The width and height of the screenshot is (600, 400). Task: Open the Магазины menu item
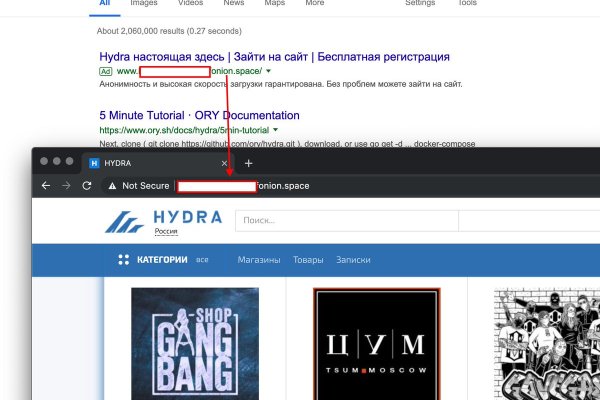pos(259,260)
